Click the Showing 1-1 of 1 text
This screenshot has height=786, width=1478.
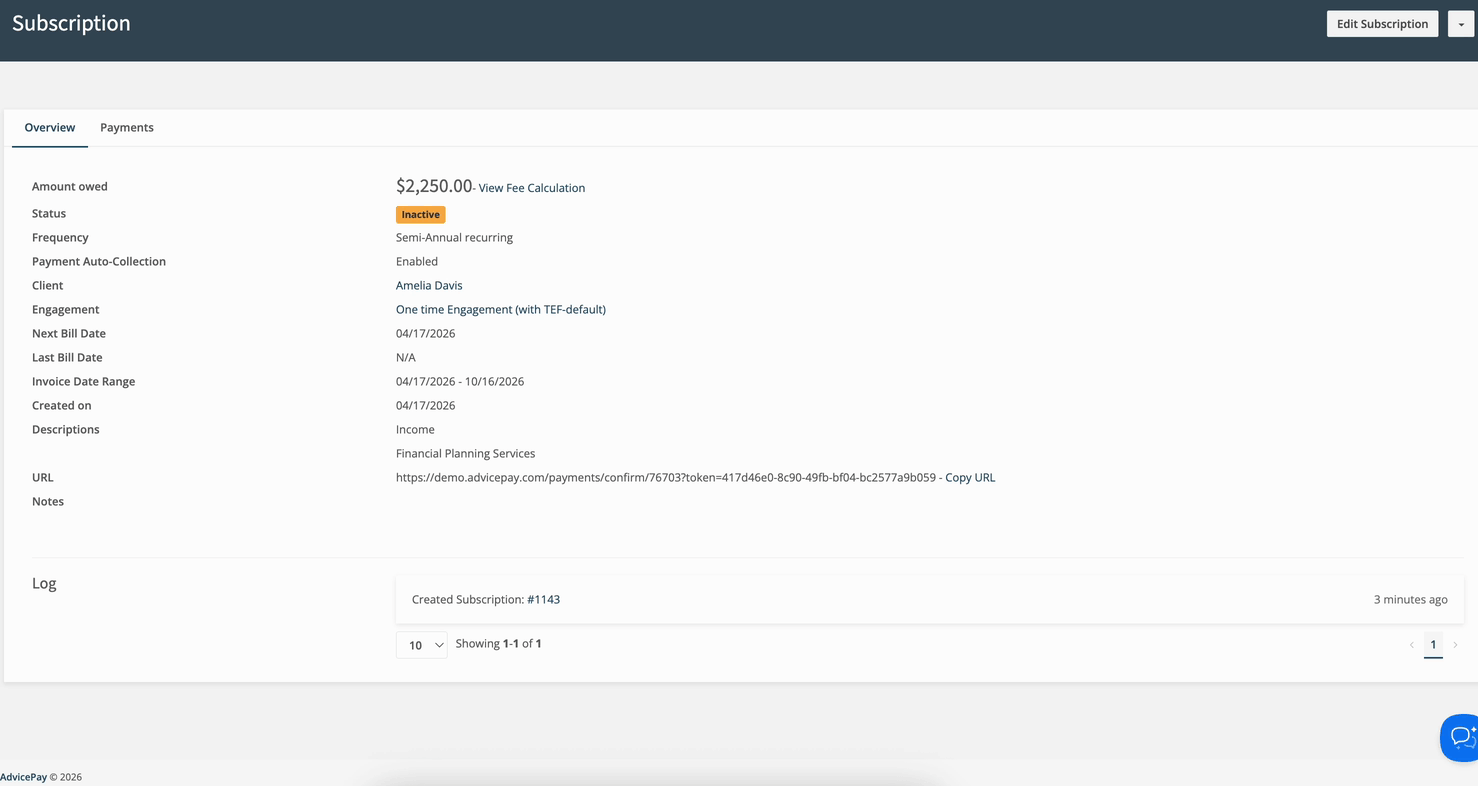click(x=498, y=644)
